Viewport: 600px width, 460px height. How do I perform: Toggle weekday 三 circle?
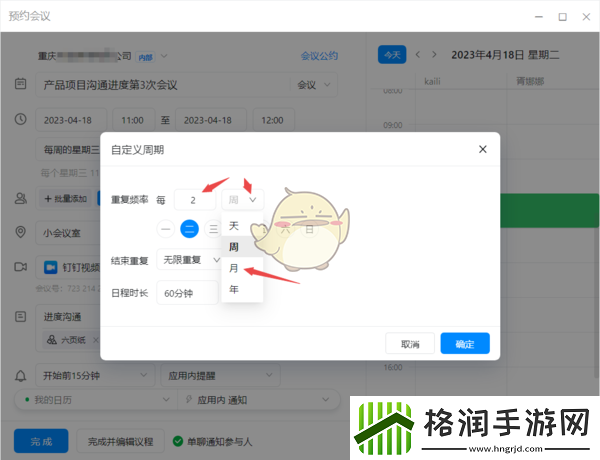(213, 229)
